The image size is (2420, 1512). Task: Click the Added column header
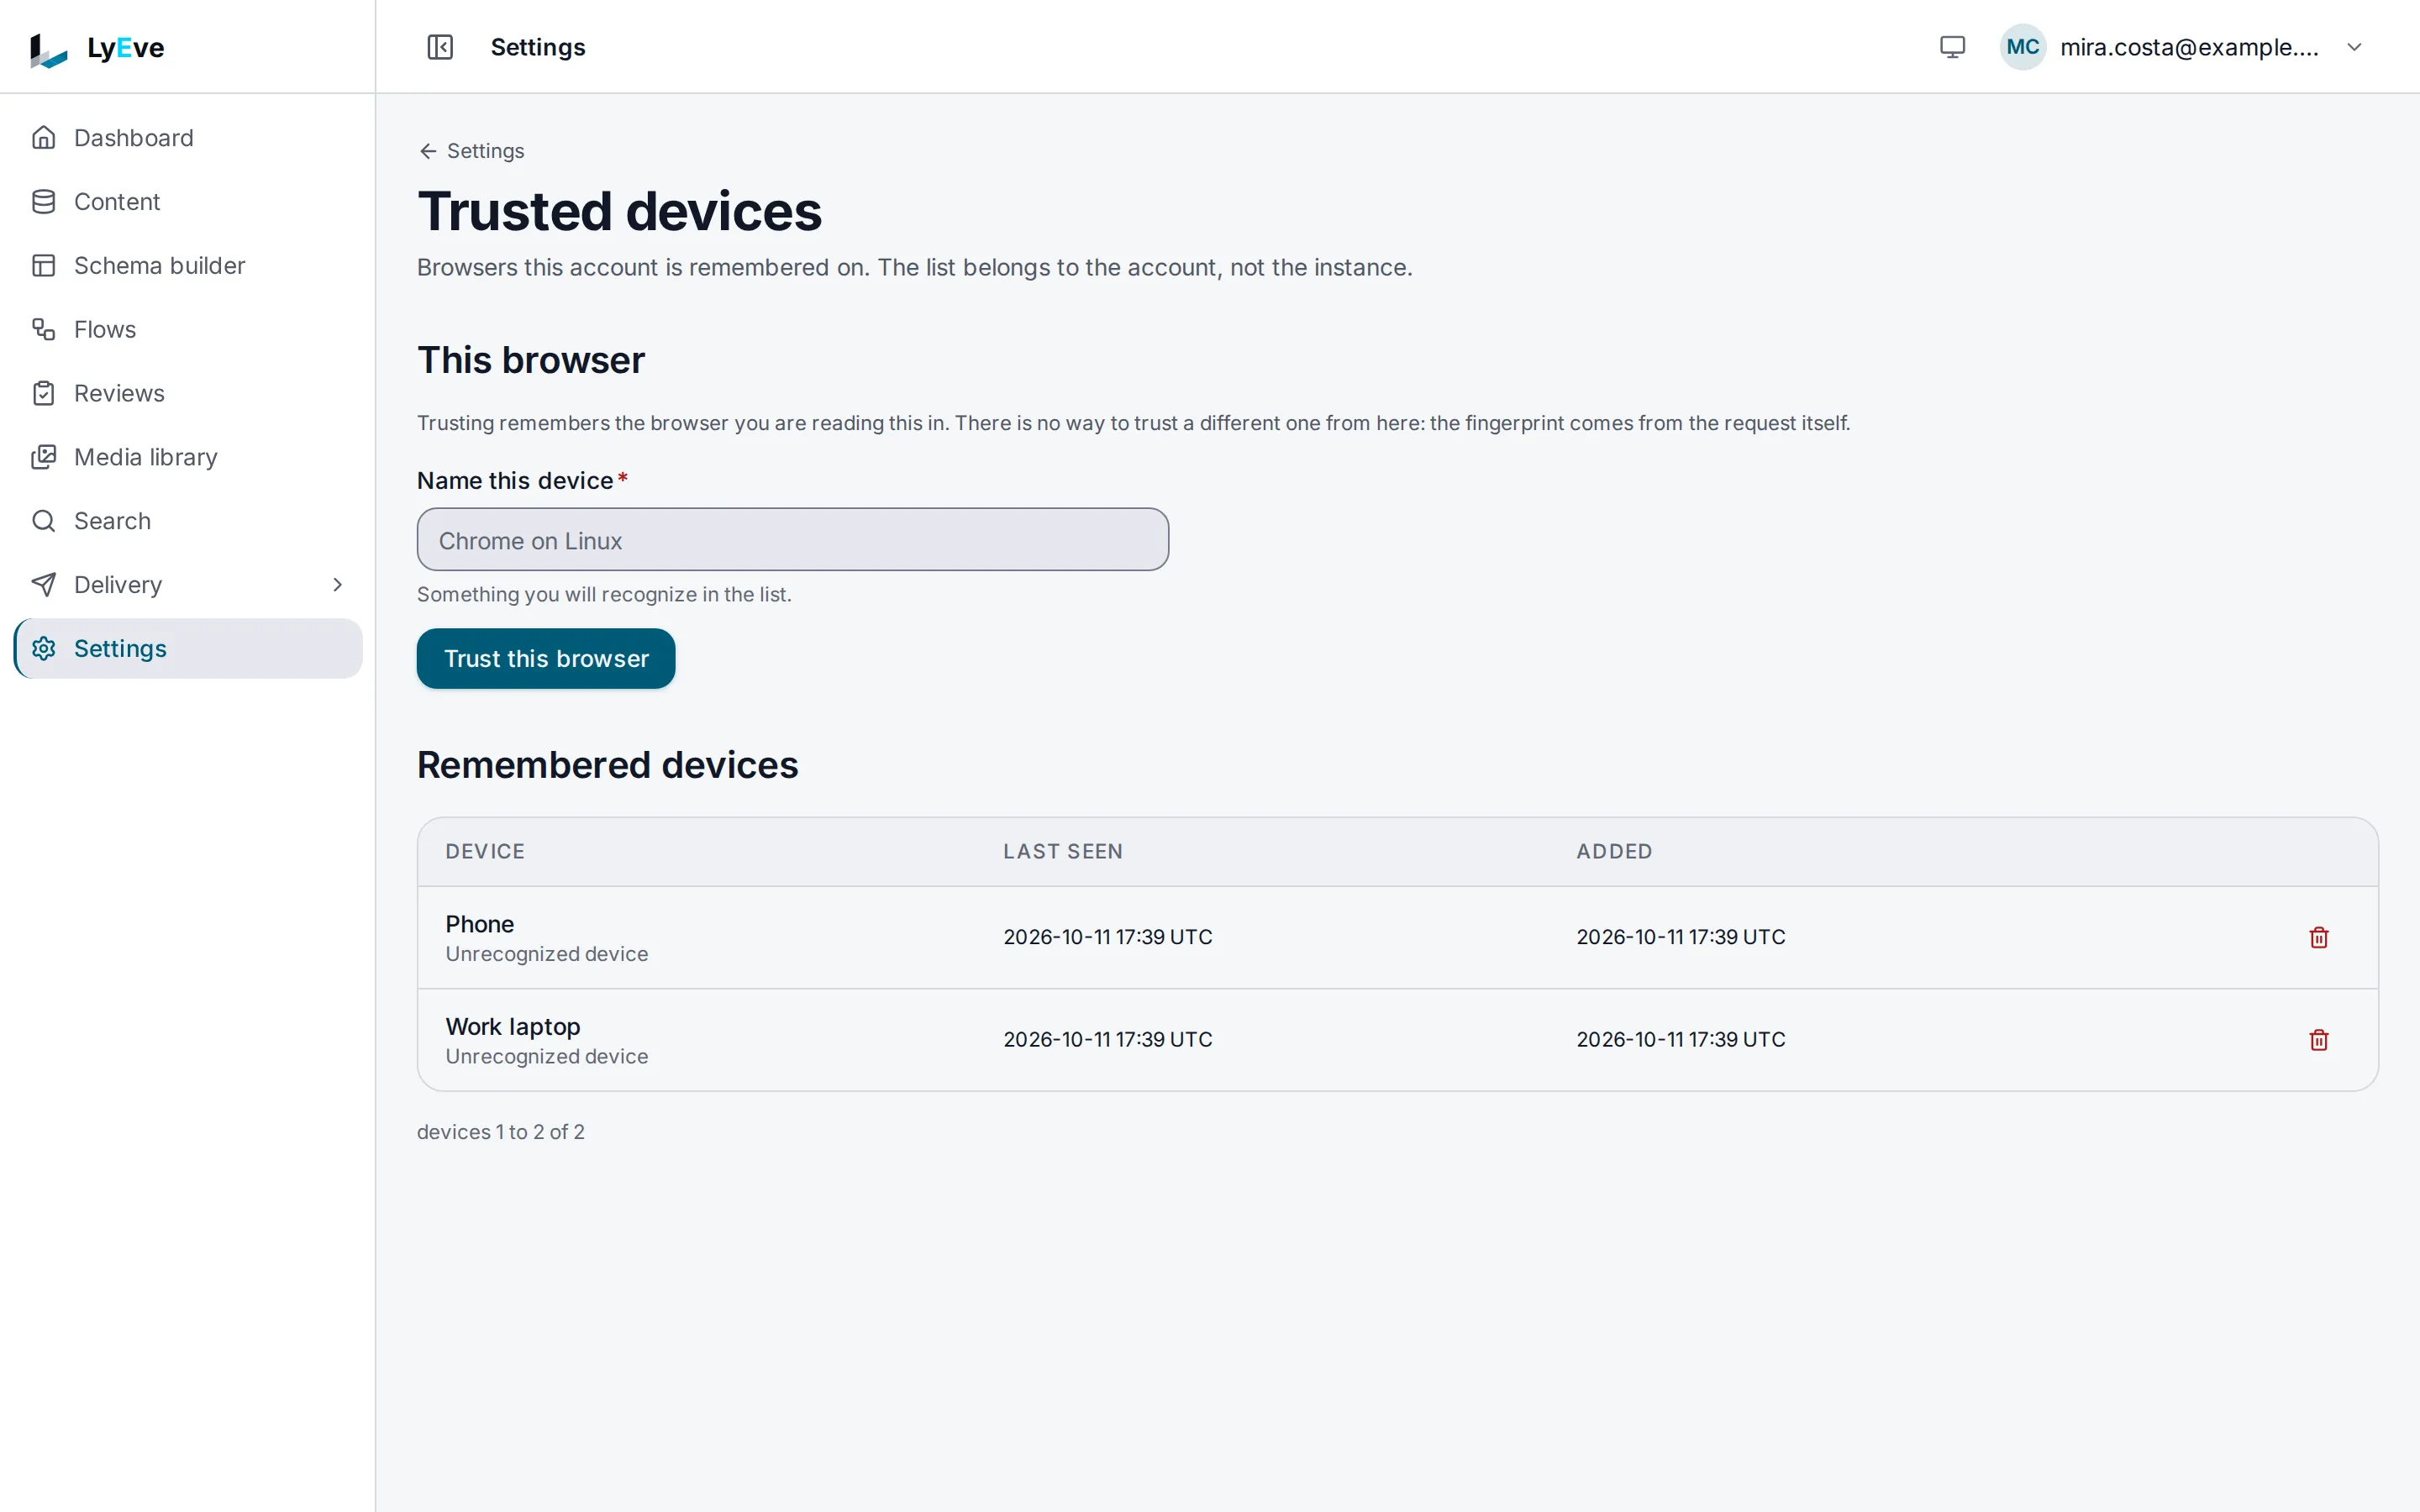coord(1614,852)
